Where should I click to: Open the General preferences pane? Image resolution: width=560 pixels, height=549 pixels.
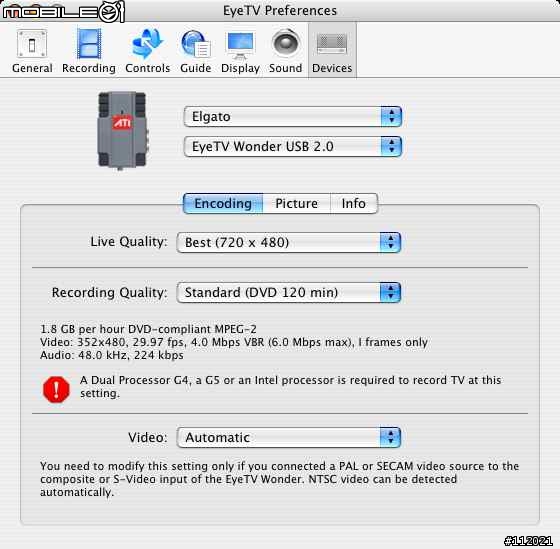[32, 51]
